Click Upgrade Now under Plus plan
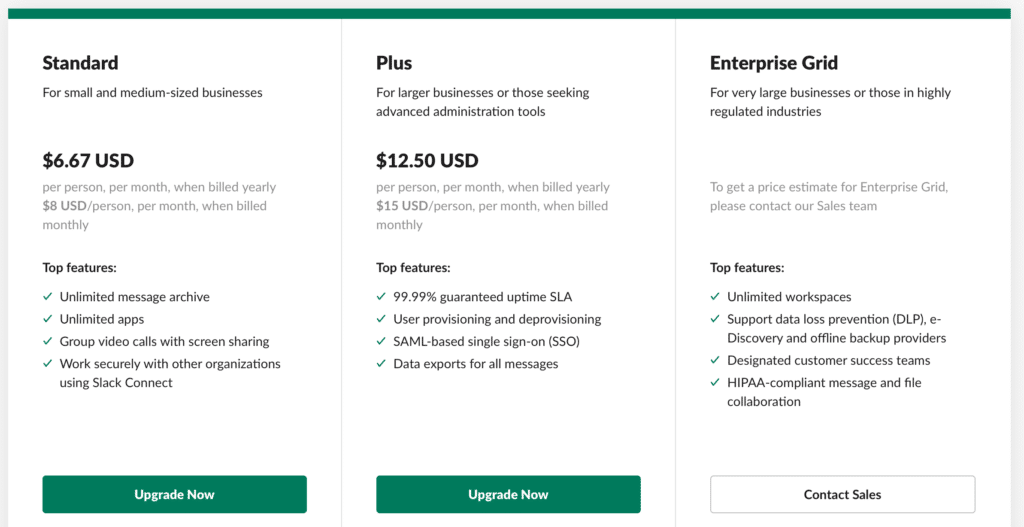 click(x=508, y=494)
